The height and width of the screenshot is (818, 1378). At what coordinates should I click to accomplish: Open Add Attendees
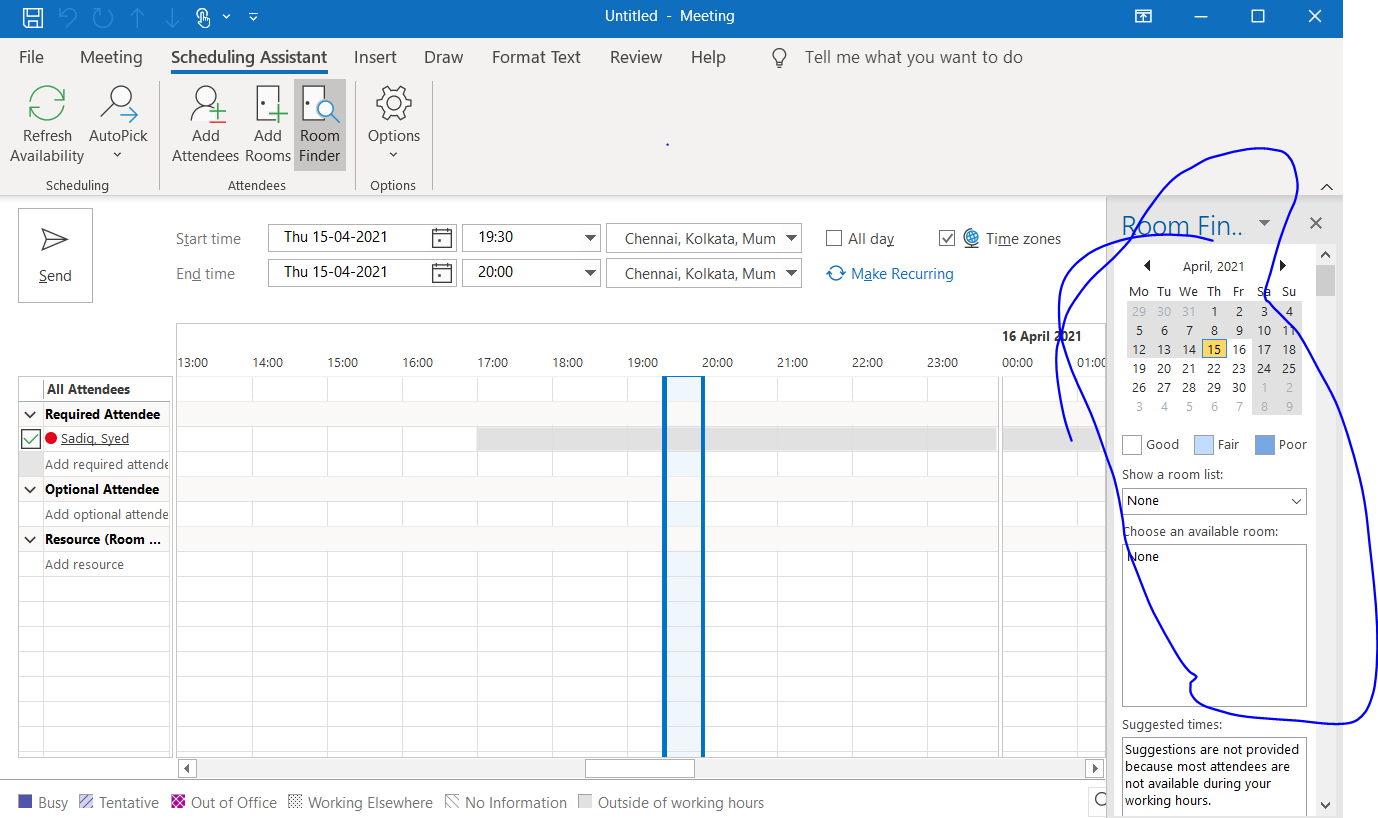pos(205,120)
